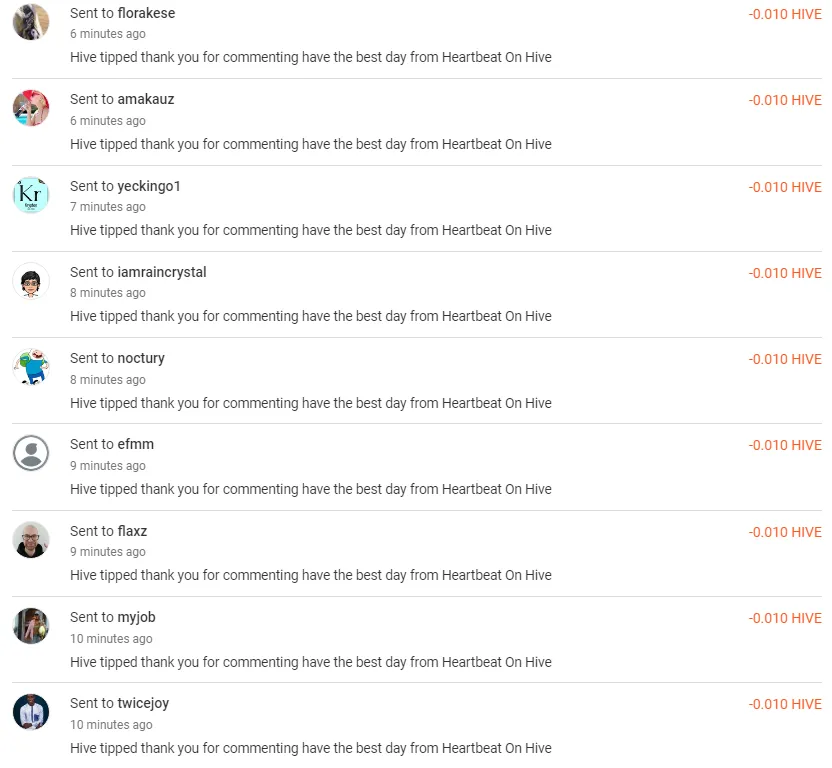Open the efmm account link
This screenshot has height=768, width=832.
point(136,444)
